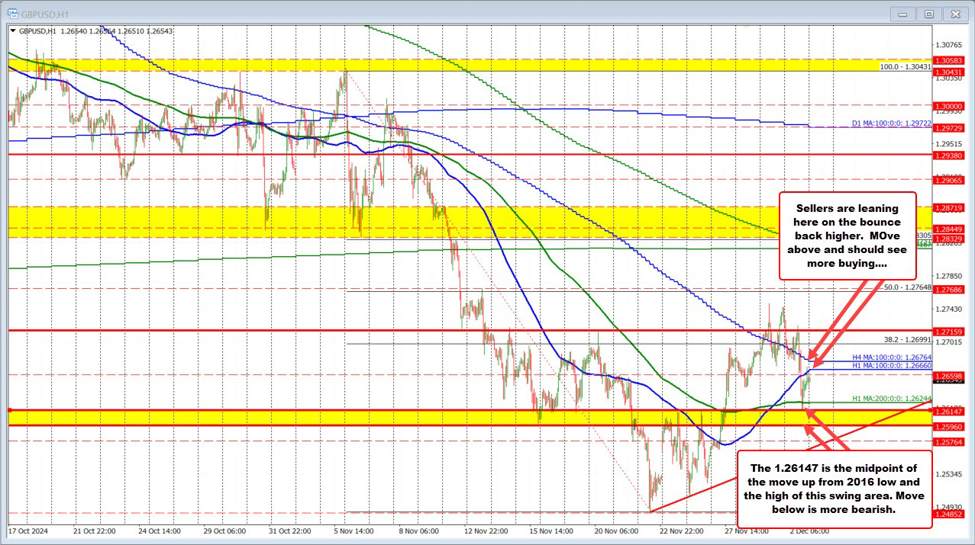Click the 1.24852 low price tag
The height and width of the screenshot is (545, 975).
coord(947,513)
